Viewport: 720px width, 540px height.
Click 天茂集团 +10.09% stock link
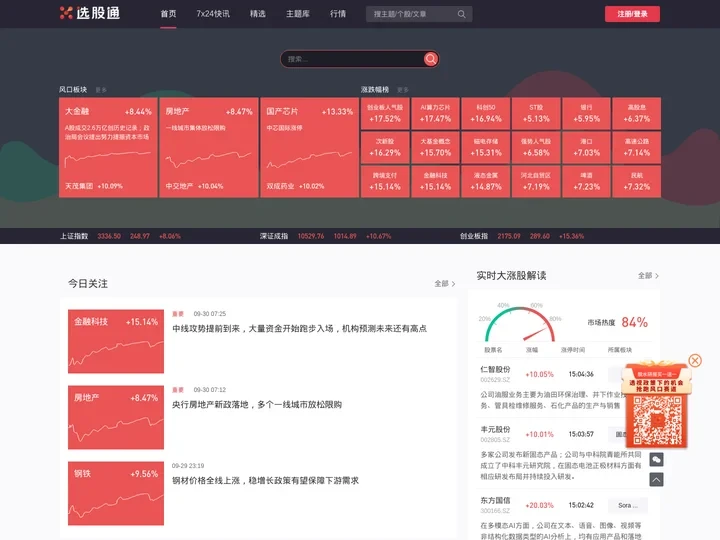(x=94, y=186)
